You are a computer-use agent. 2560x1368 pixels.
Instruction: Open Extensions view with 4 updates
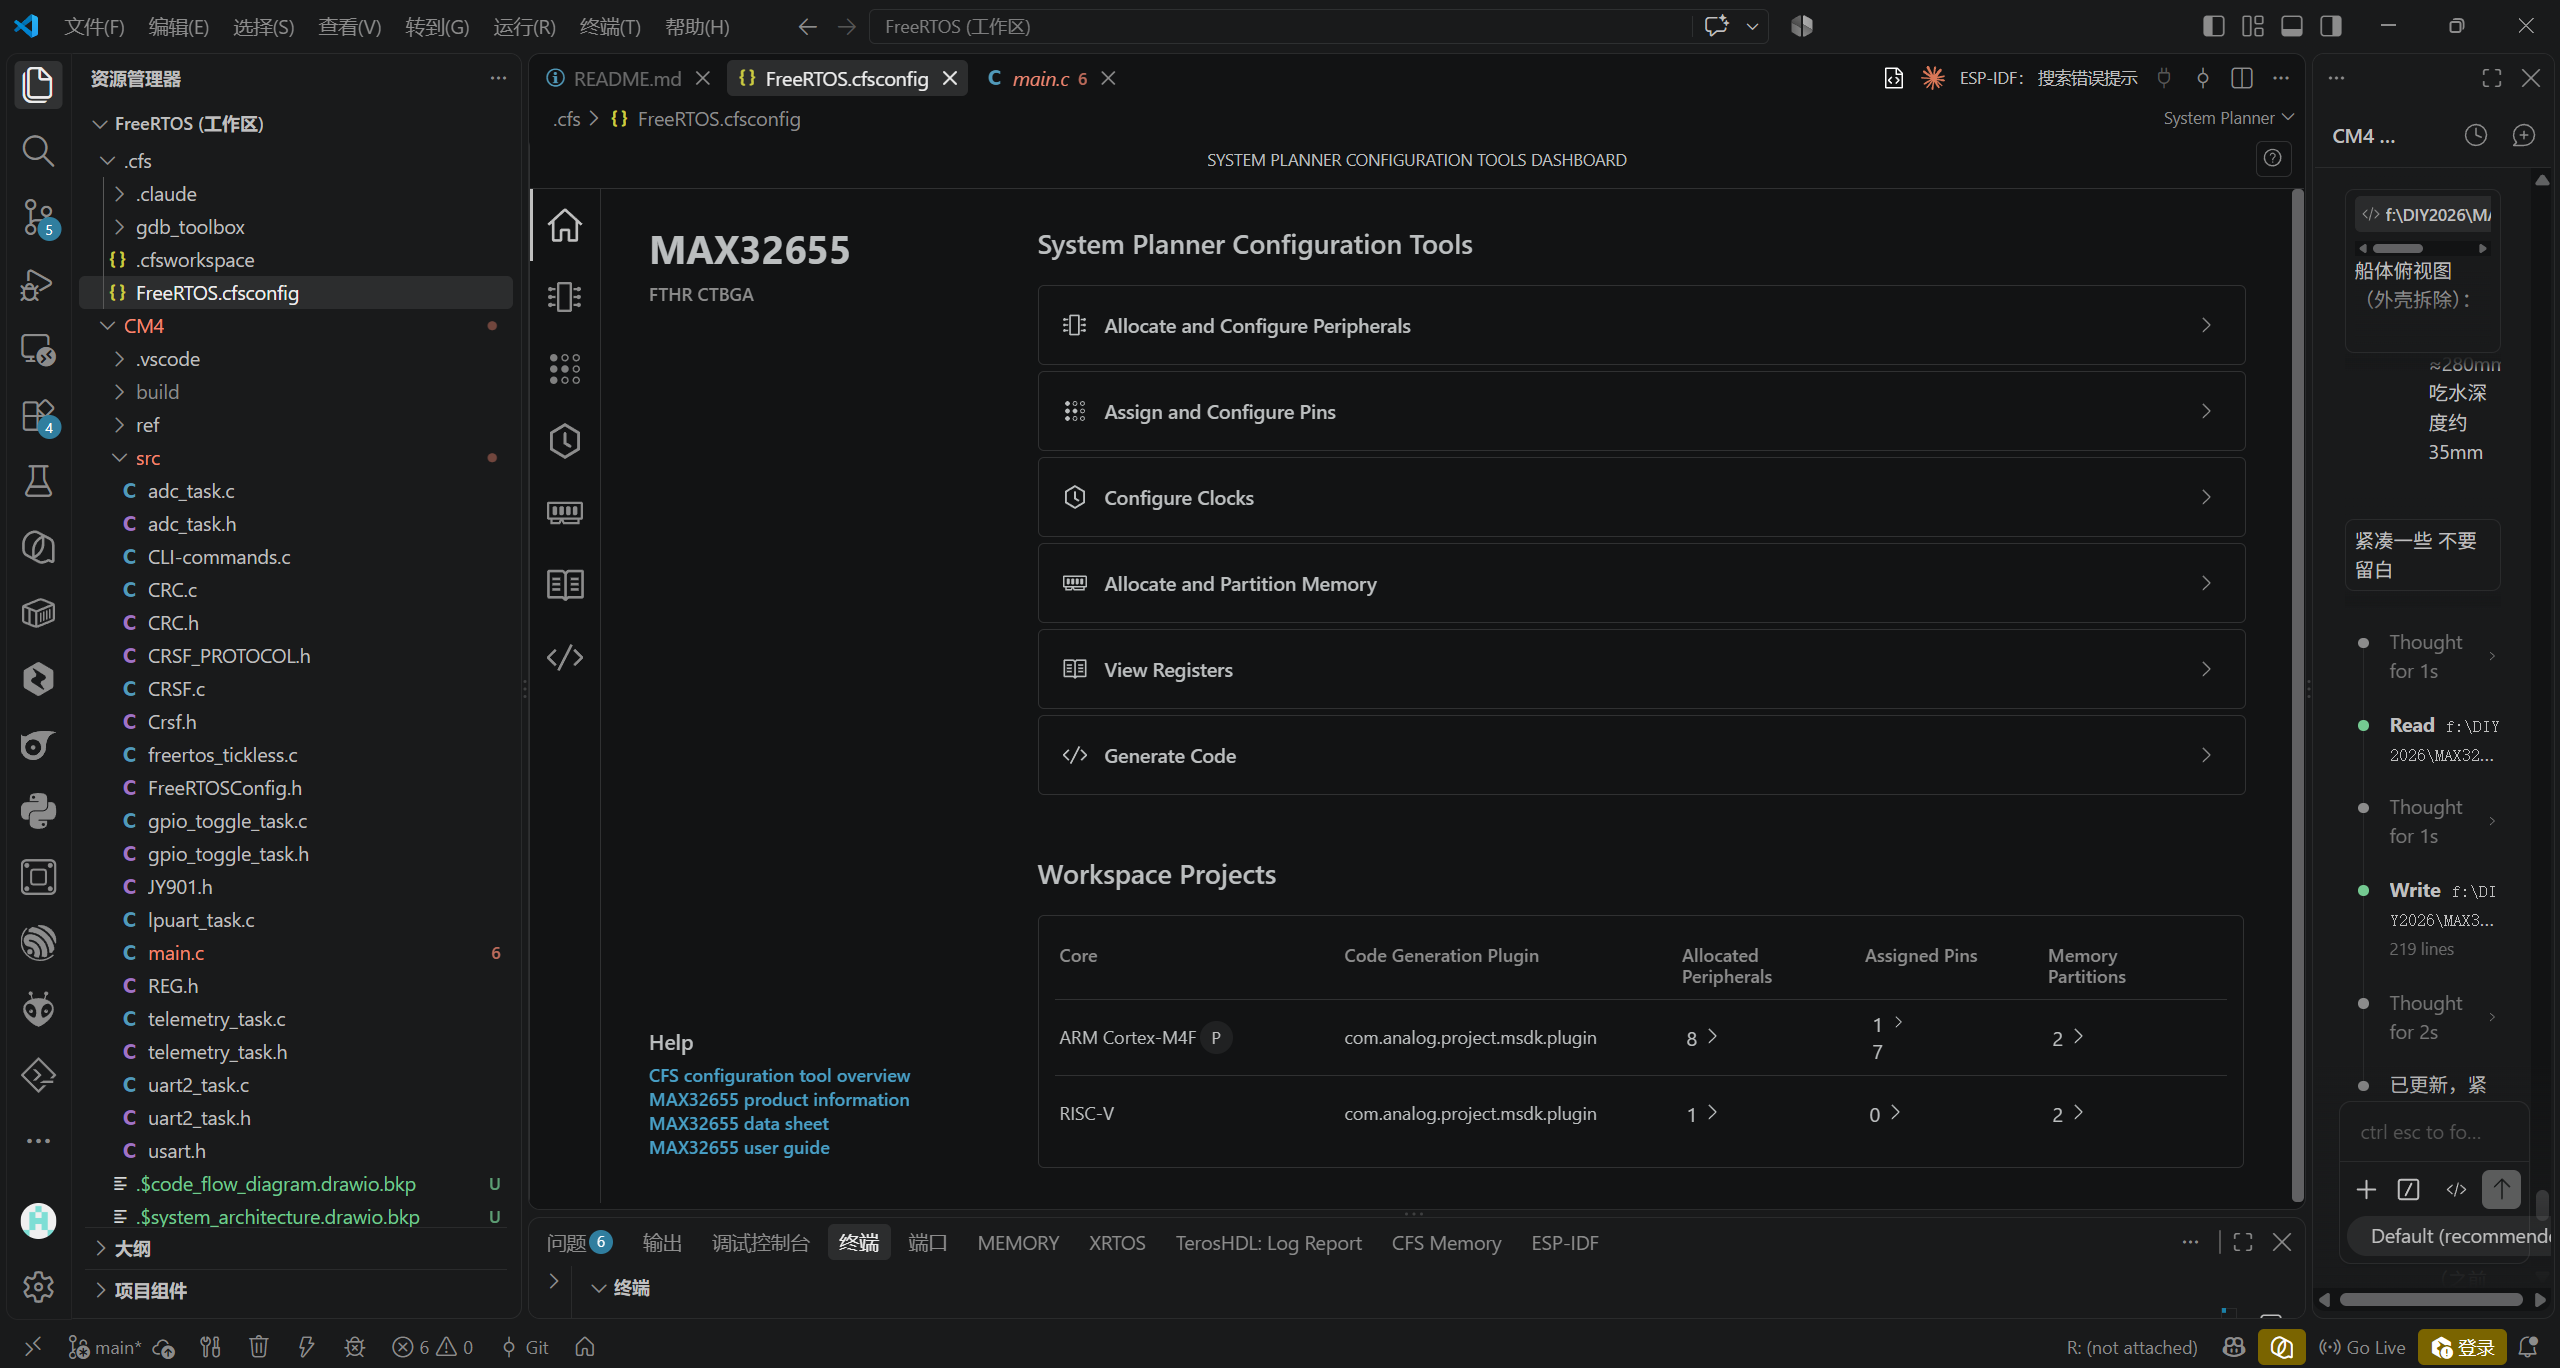[x=38, y=416]
